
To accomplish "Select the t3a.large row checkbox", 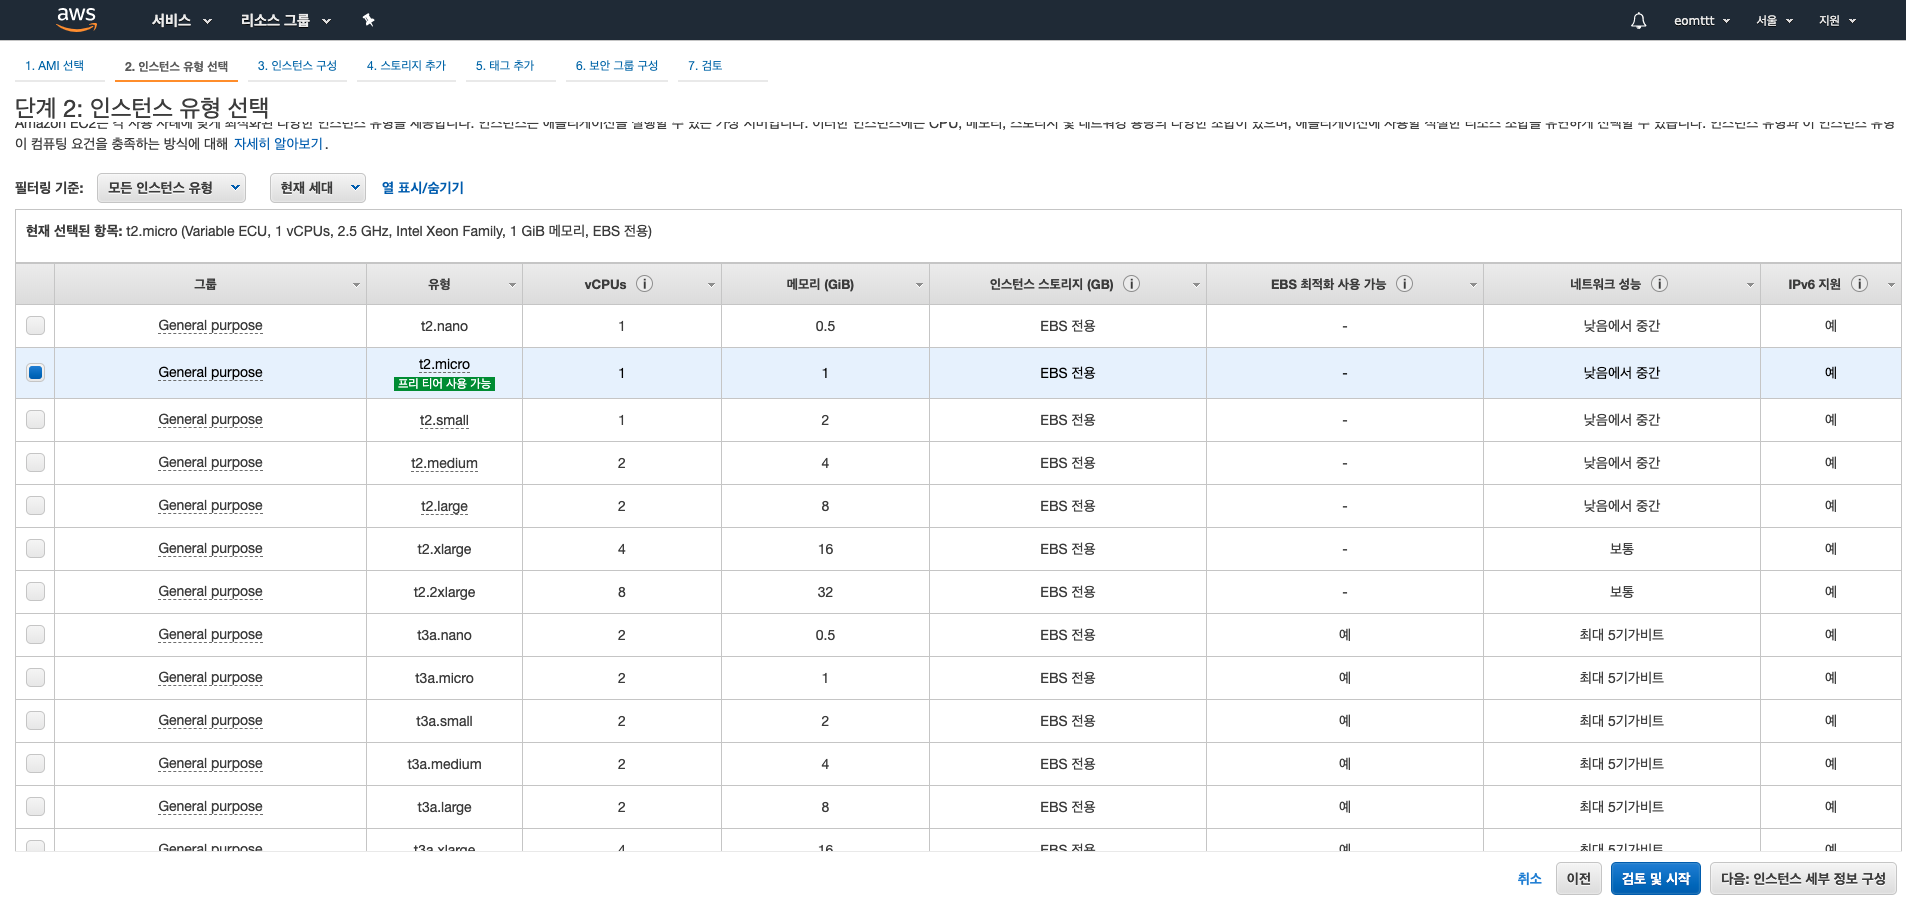I will (x=36, y=807).
